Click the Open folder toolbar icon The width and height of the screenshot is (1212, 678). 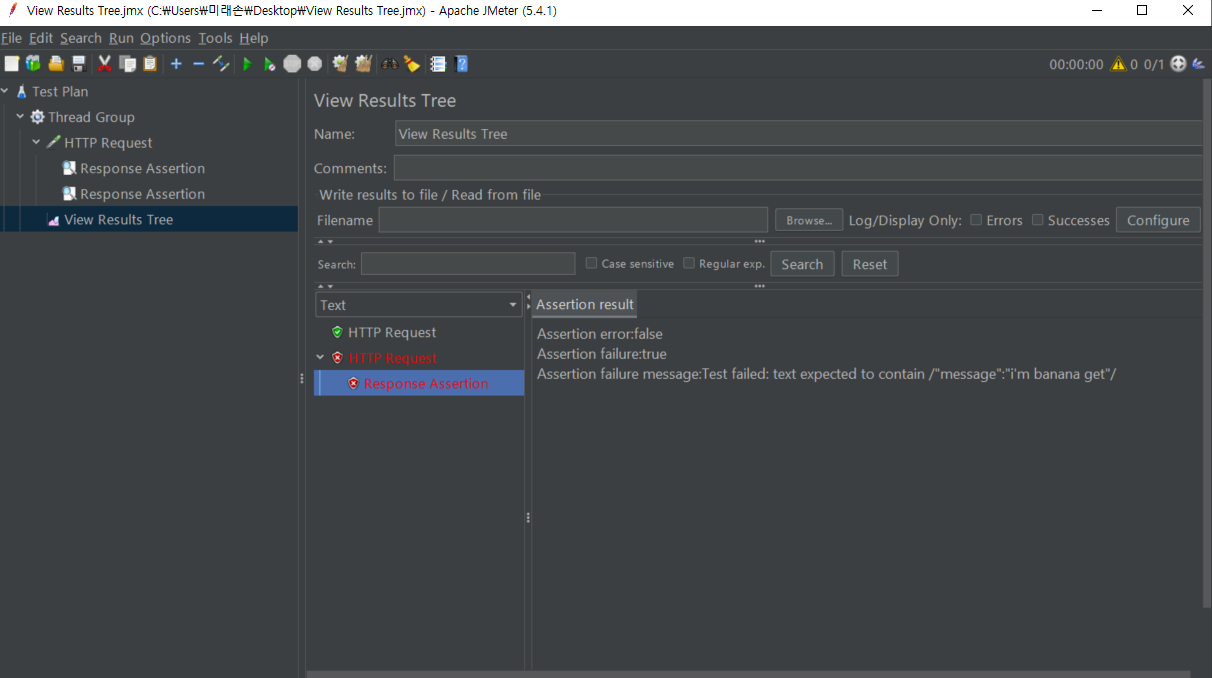[56, 64]
